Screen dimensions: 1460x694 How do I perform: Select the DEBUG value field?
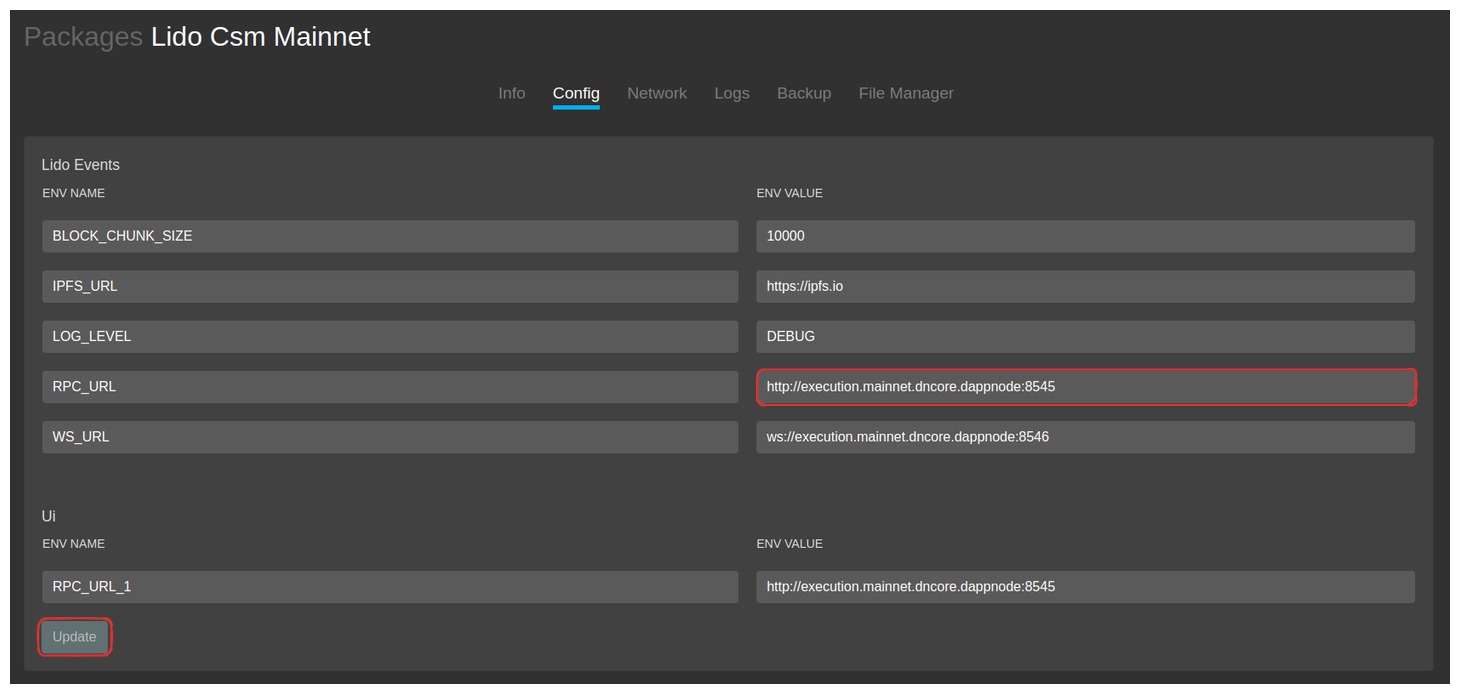[1085, 336]
